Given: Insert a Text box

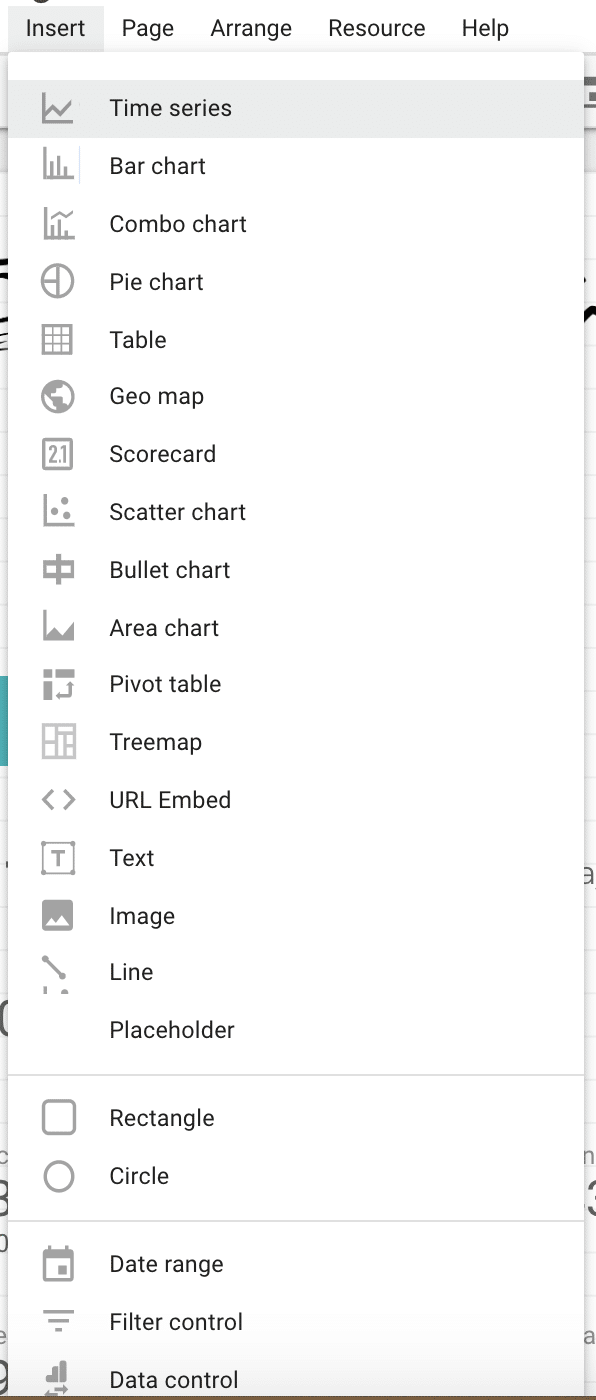Looking at the screenshot, I should click(x=296, y=858).
